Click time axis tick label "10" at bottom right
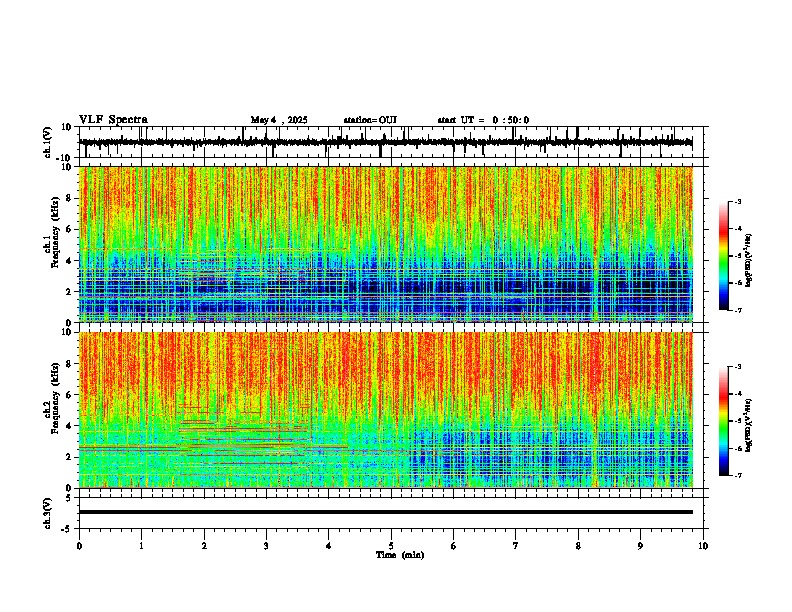 703,546
